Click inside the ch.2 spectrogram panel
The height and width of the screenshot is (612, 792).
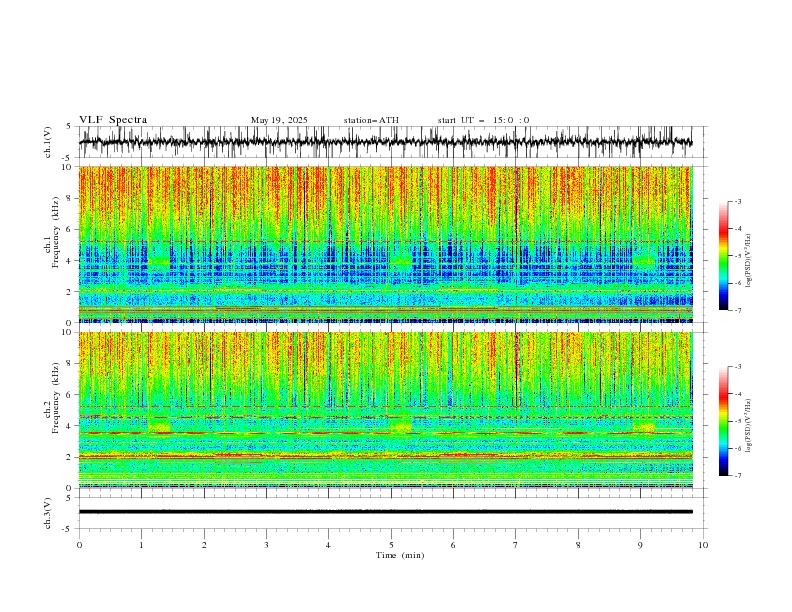pos(385,410)
